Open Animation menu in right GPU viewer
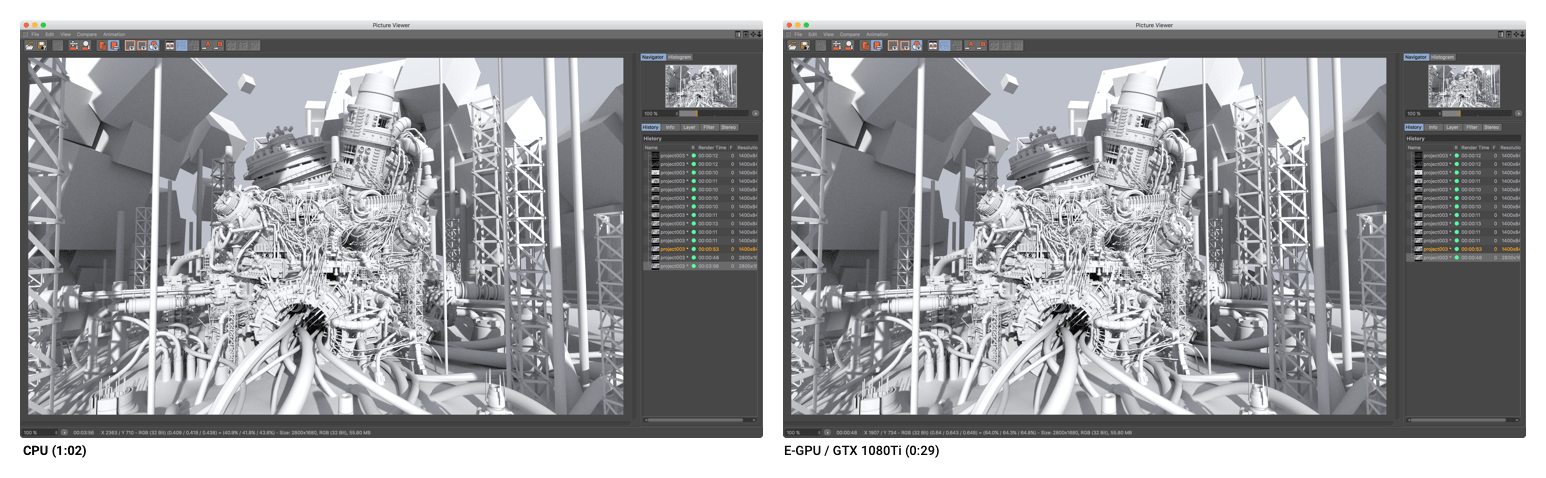 877,34
